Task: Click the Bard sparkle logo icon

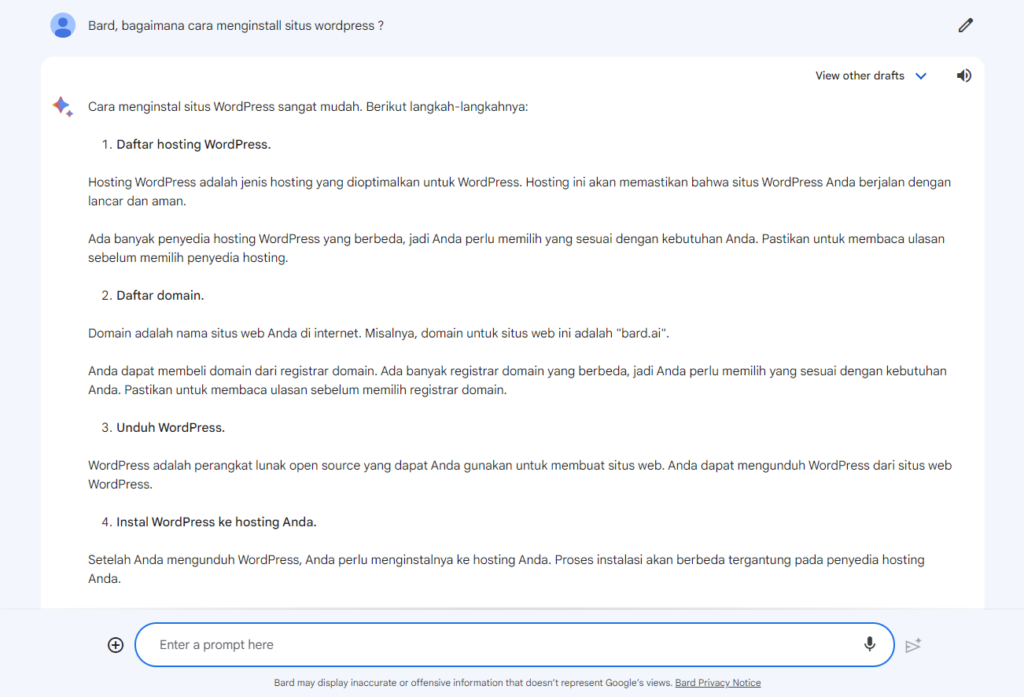Action: pyautogui.click(x=63, y=106)
